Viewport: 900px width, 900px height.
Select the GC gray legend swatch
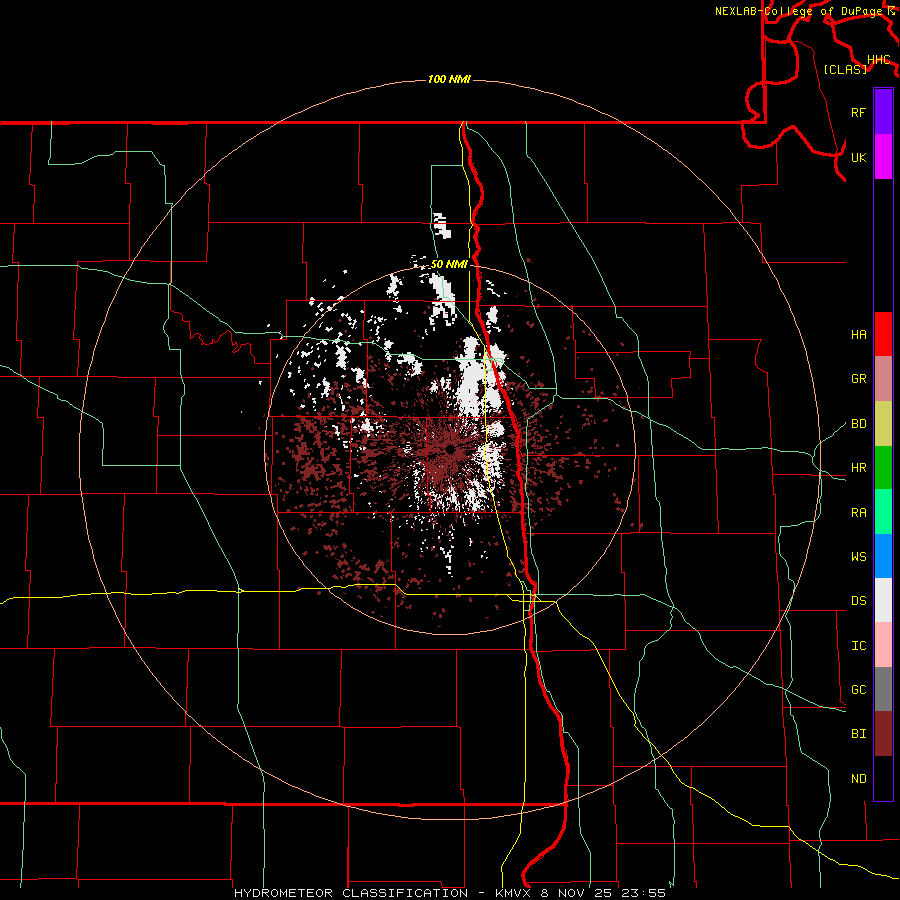883,689
